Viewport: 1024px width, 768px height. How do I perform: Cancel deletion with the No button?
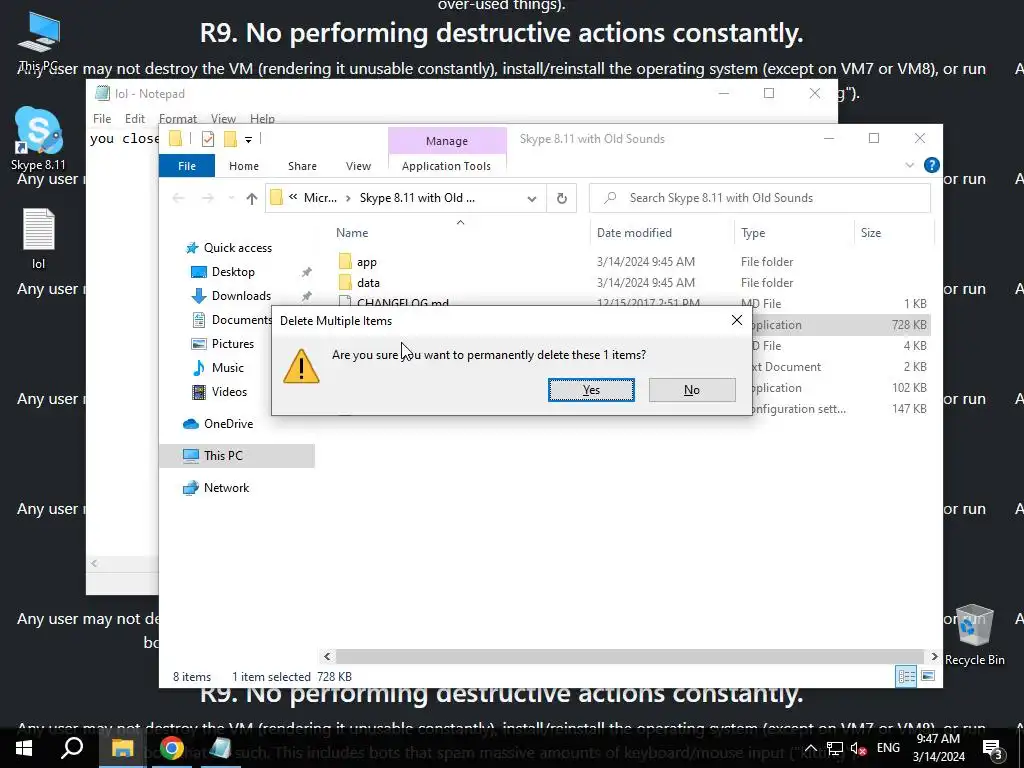click(692, 390)
